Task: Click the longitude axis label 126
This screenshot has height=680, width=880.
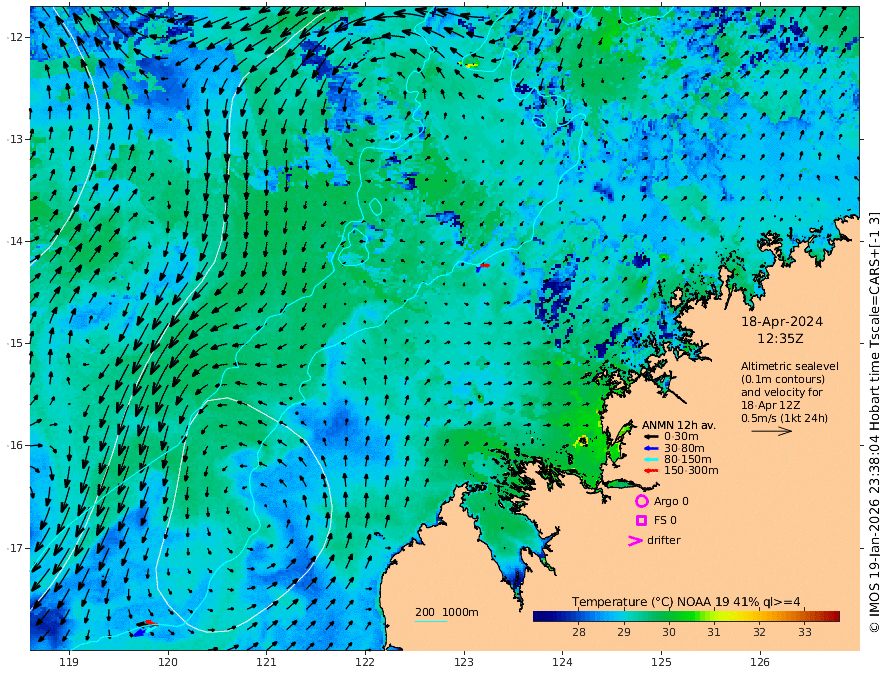Action: (760, 662)
